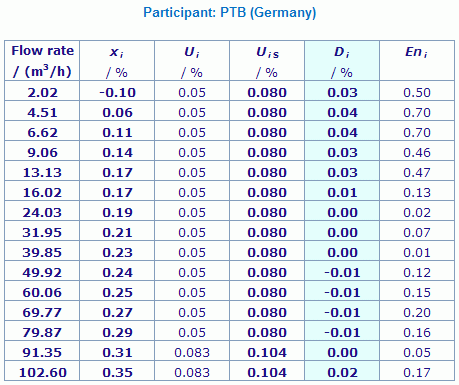The height and width of the screenshot is (385, 459).
Task: Click the Eni value 0.02
Action: [417, 211]
